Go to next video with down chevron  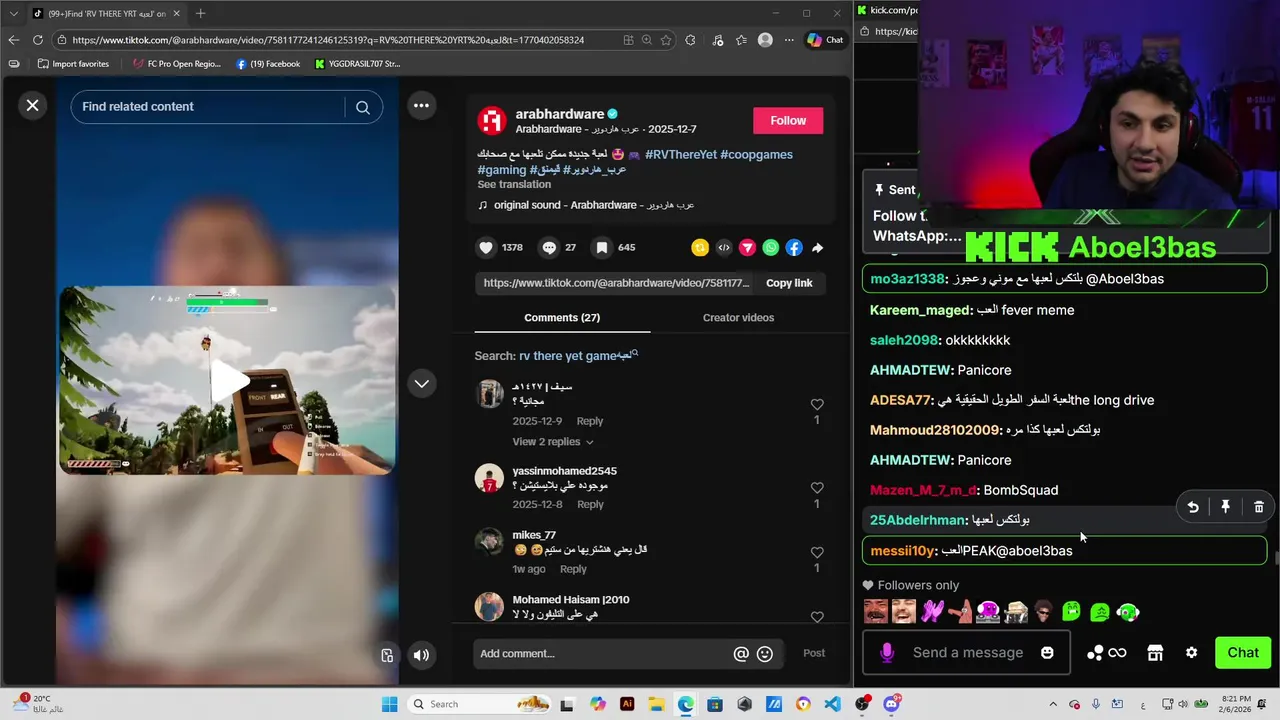[421, 383]
